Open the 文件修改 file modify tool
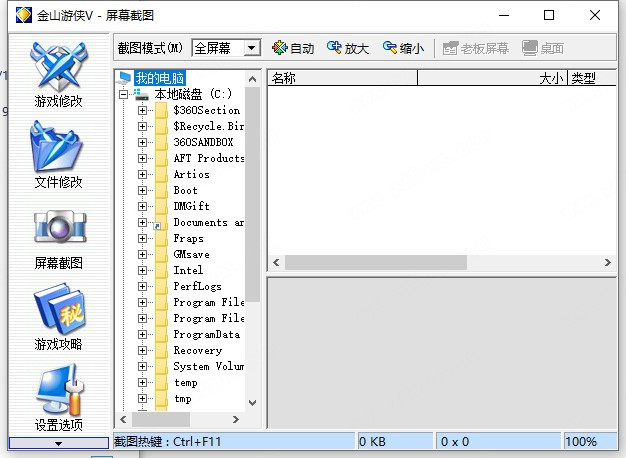The image size is (626, 458). pos(58,155)
